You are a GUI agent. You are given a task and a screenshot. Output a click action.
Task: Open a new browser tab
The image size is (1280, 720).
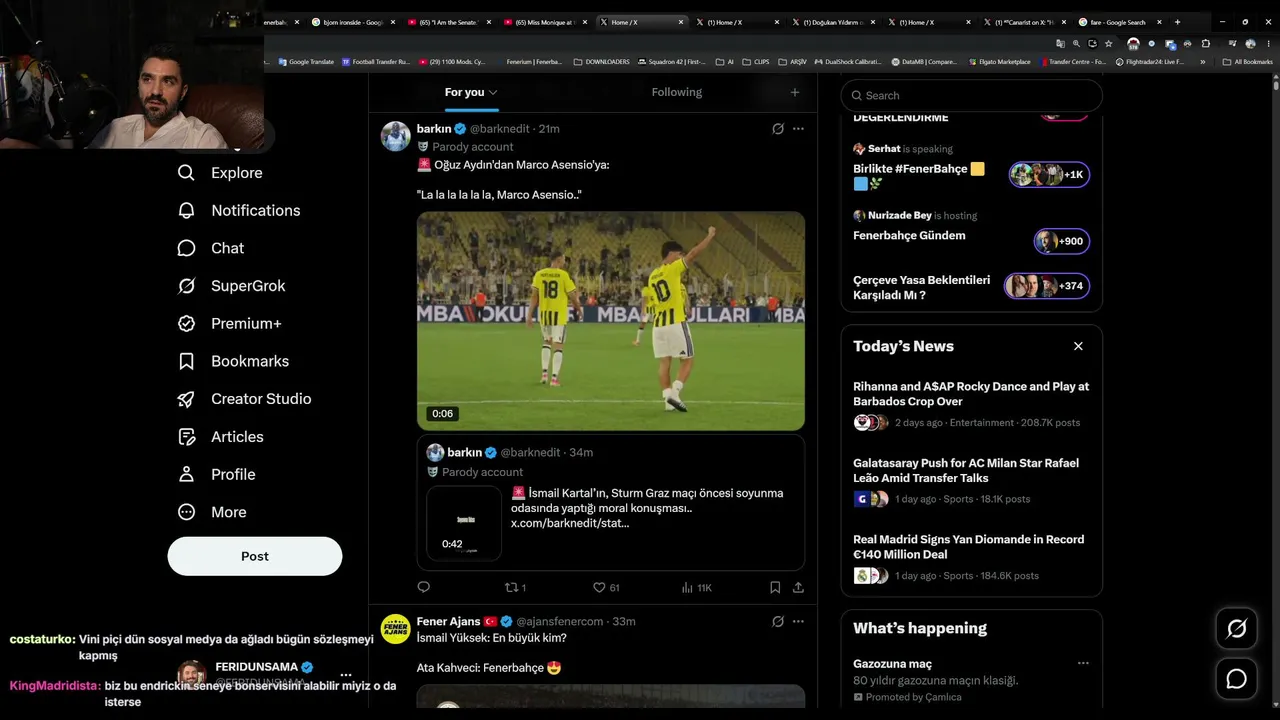1177,22
